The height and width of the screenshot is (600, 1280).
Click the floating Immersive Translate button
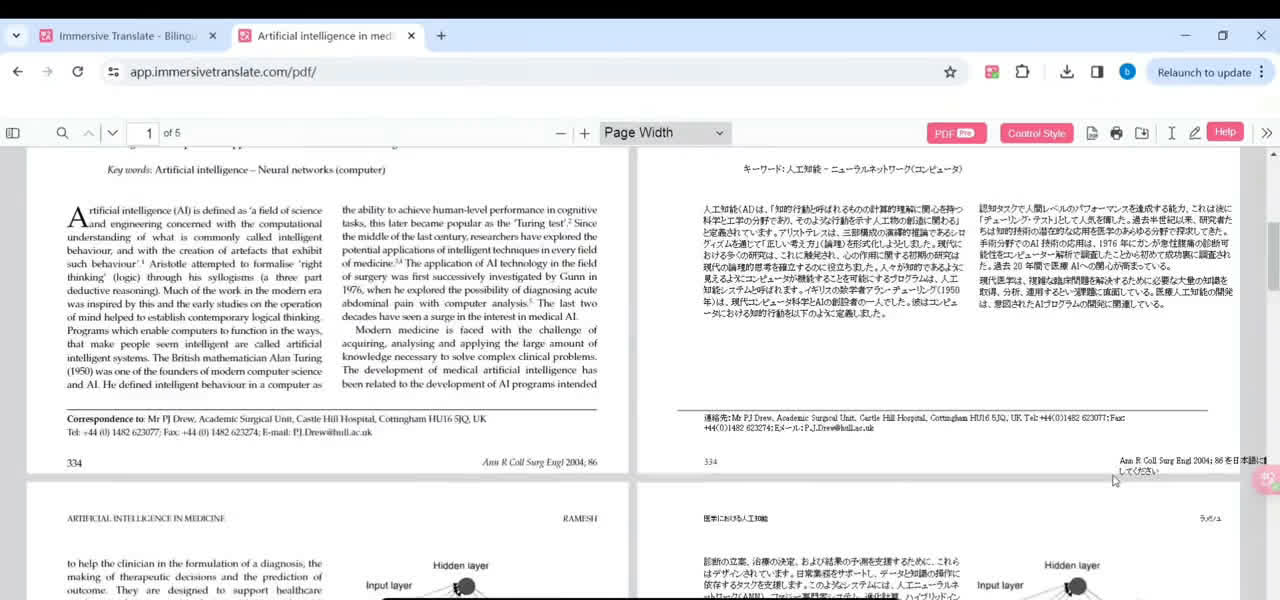click(1267, 479)
